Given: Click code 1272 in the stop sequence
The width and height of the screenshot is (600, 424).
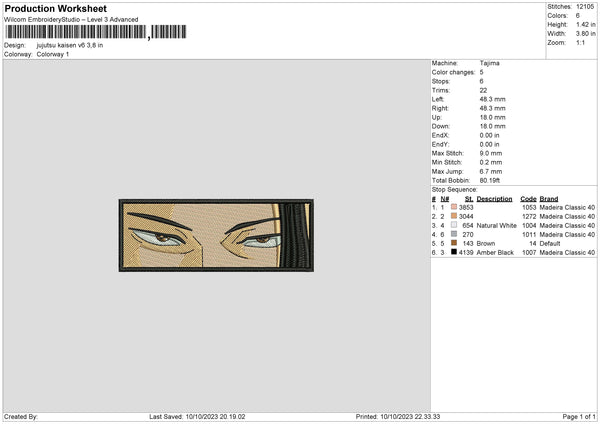Looking at the screenshot, I should [x=529, y=217].
